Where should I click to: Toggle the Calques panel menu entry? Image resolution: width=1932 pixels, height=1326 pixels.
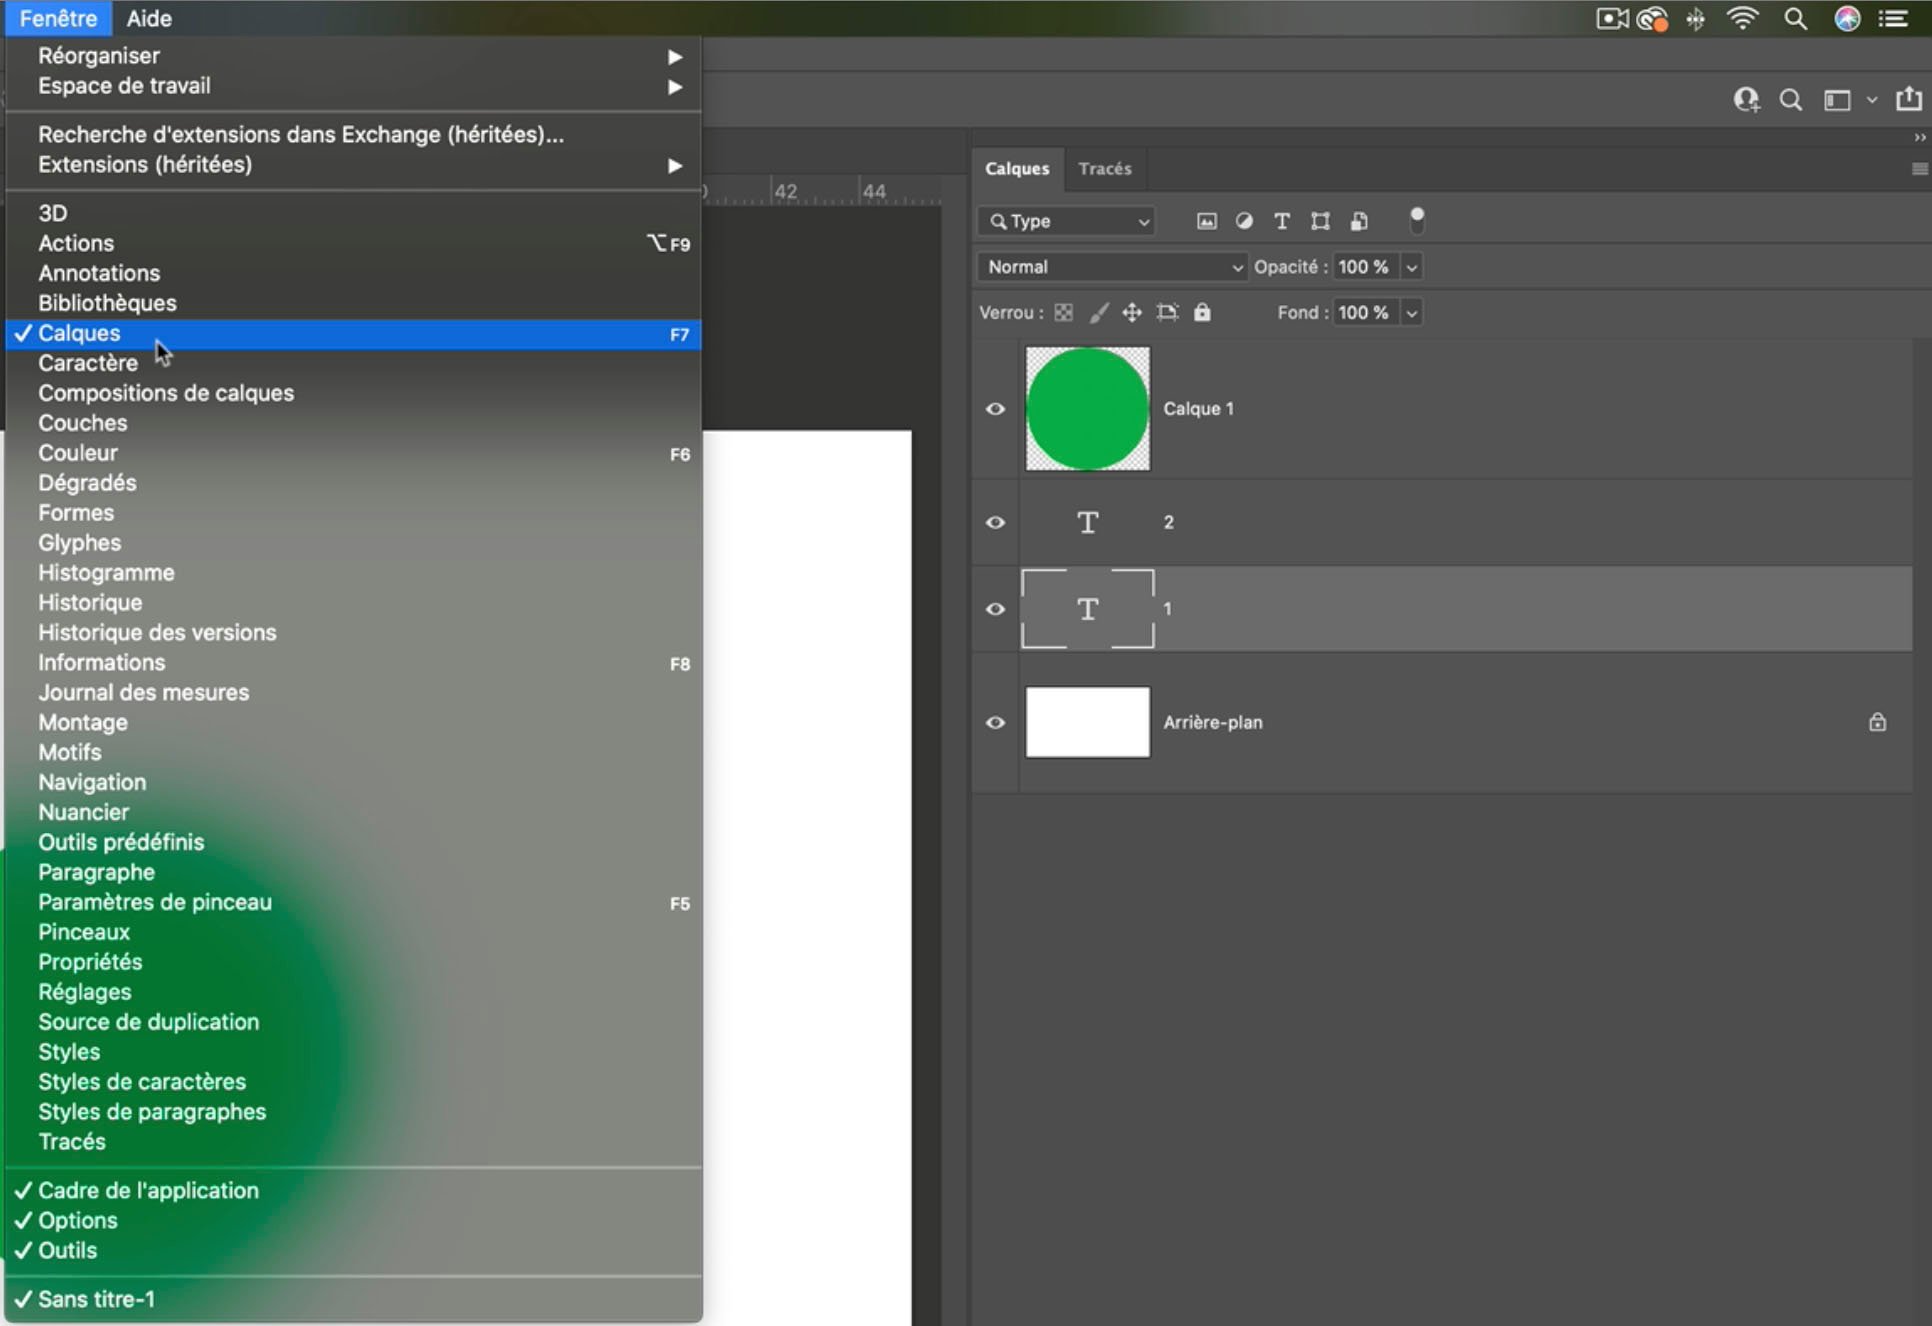[353, 334]
